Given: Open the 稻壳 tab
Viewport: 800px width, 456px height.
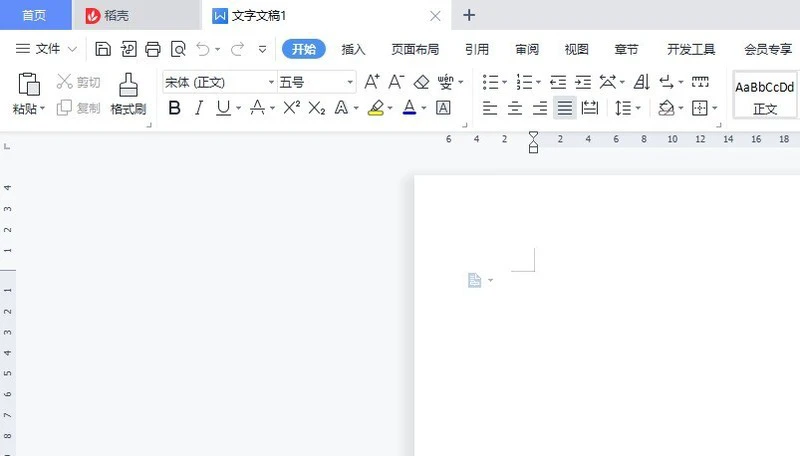Looking at the screenshot, I should pos(136,15).
